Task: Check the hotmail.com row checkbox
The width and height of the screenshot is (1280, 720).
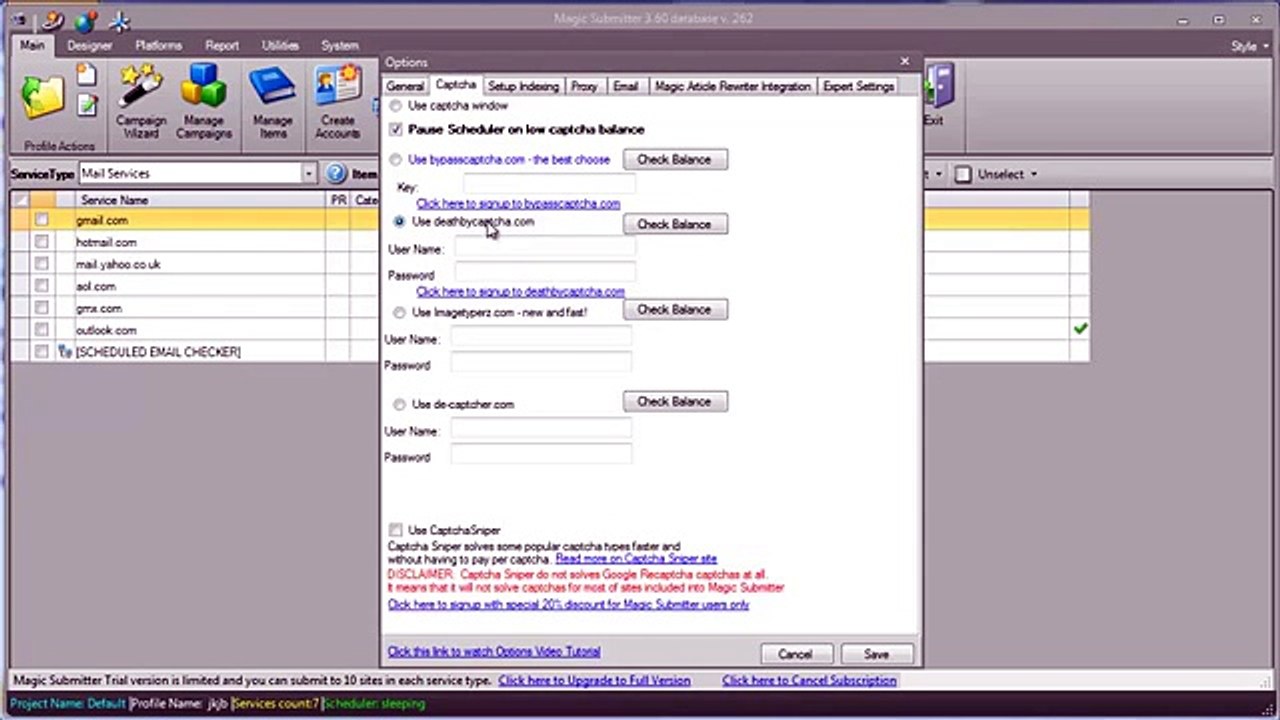Action: (x=41, y=242)
